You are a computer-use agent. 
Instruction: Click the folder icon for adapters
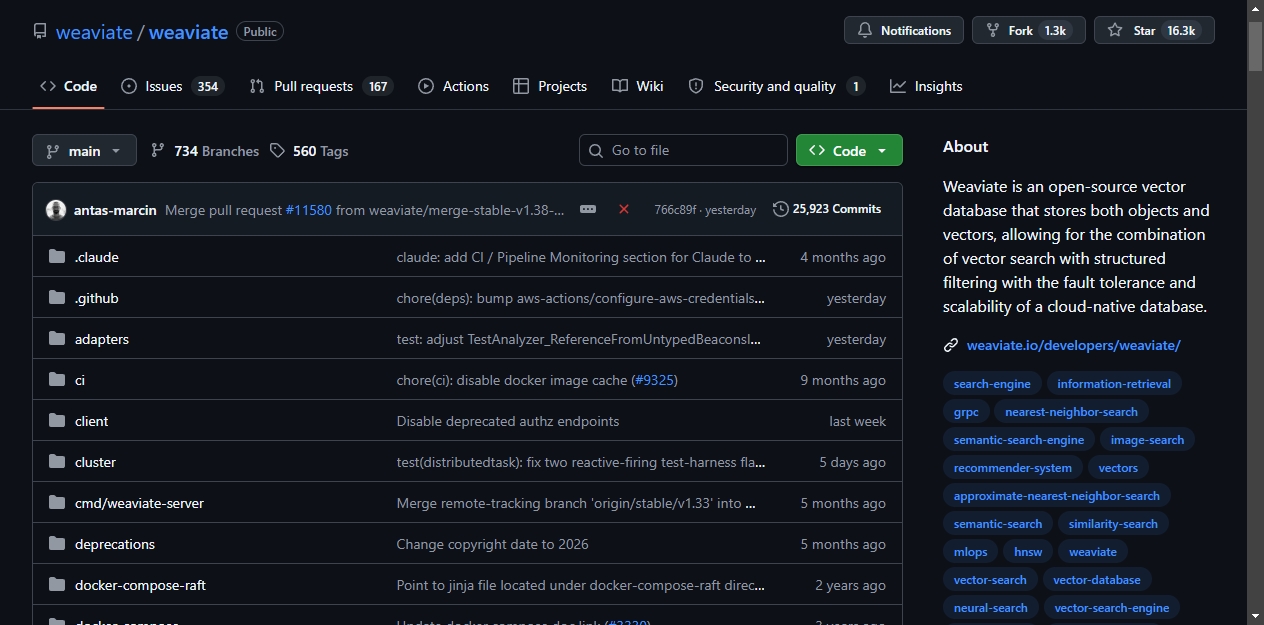(57, 339)
